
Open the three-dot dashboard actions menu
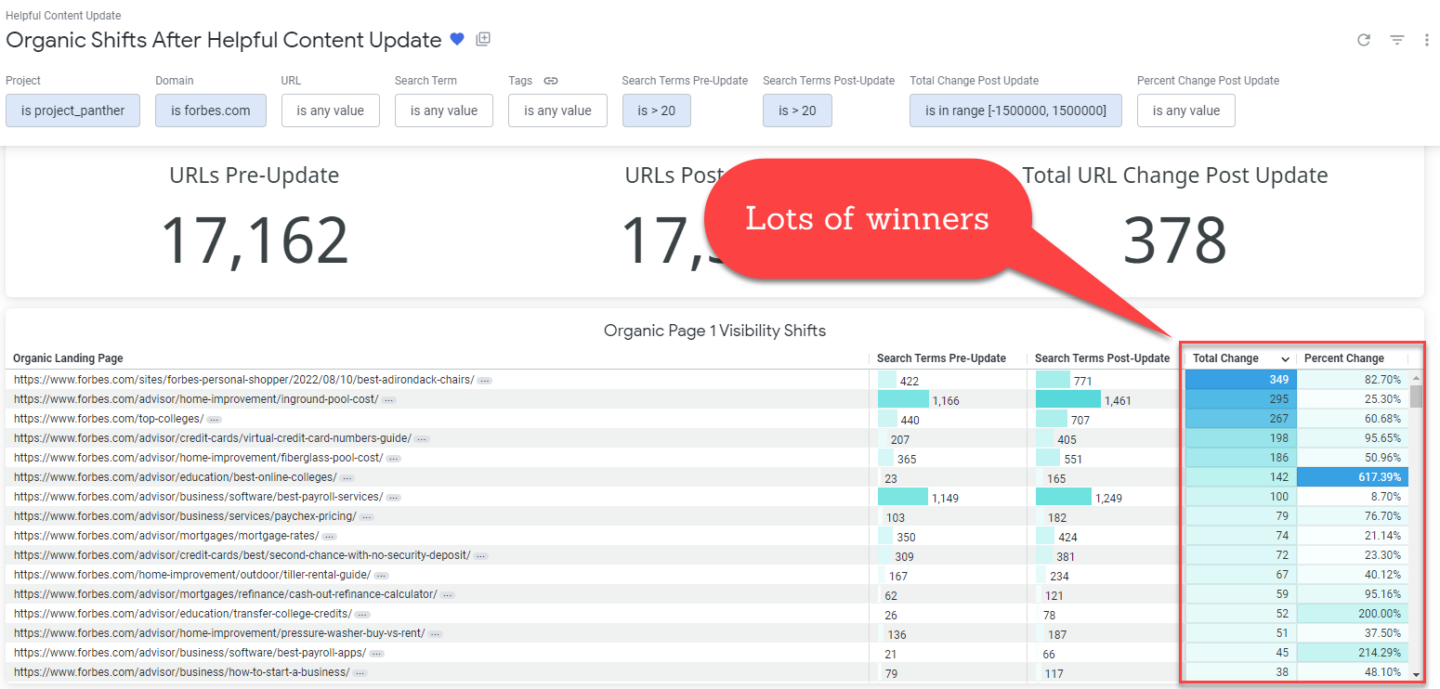coord(1427,40)
